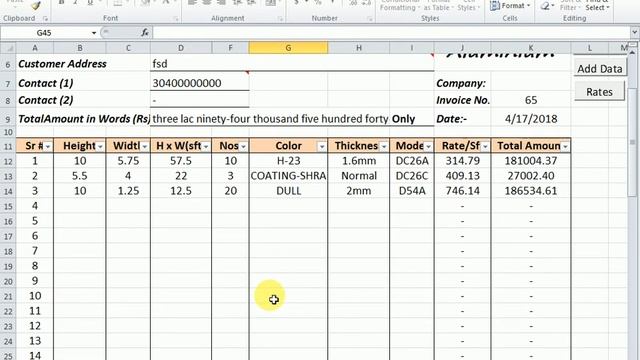Click the vertical scrollbar thumb
Viewport: 640px width, 360px height.
click(x=633, y=141)
